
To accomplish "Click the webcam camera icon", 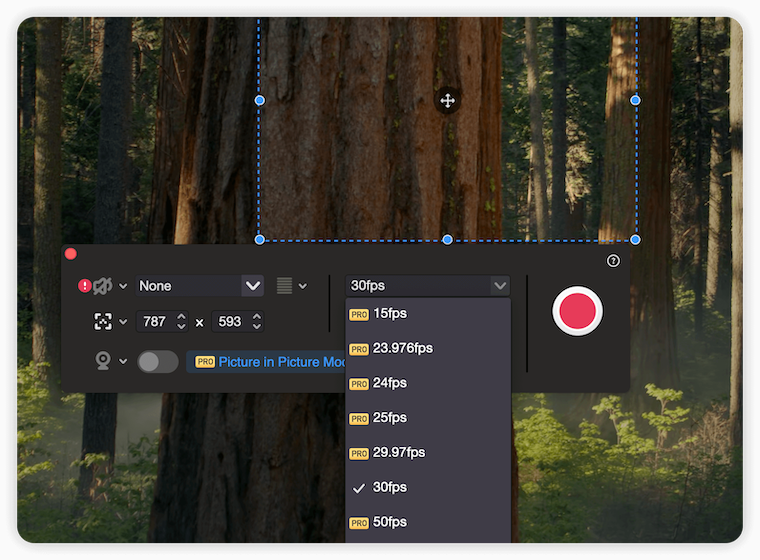I will (x=102, y=361).
